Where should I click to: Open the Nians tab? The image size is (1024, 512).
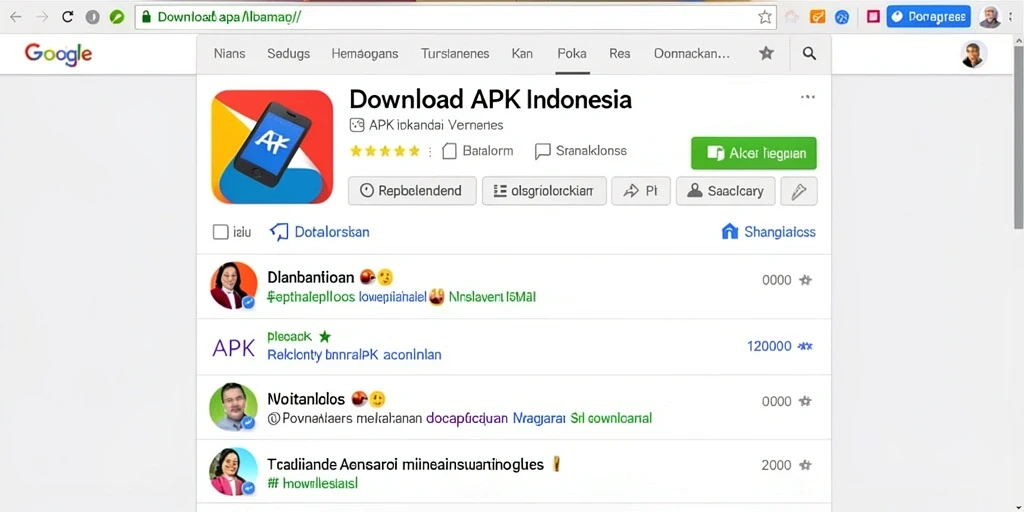[230, 54]
